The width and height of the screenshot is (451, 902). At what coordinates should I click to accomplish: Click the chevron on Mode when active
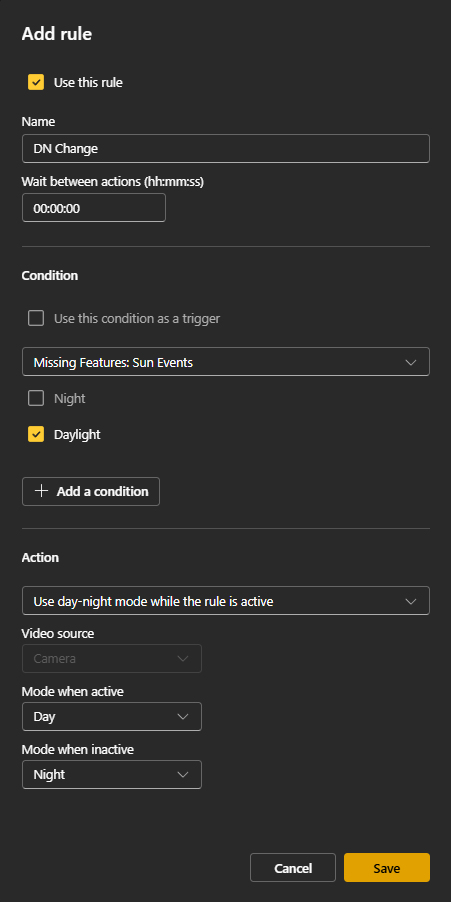(183, 717)
